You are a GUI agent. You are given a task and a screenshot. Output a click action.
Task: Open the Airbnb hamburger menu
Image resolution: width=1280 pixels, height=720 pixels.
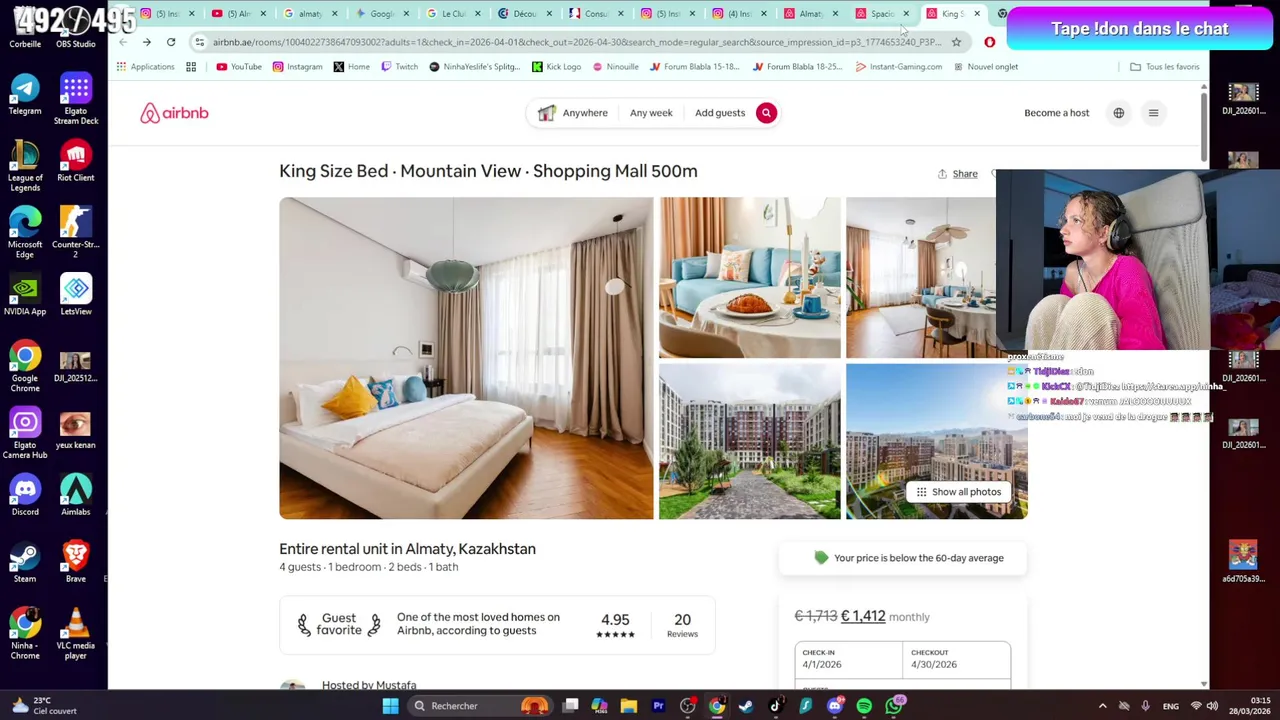point(1153,113)
